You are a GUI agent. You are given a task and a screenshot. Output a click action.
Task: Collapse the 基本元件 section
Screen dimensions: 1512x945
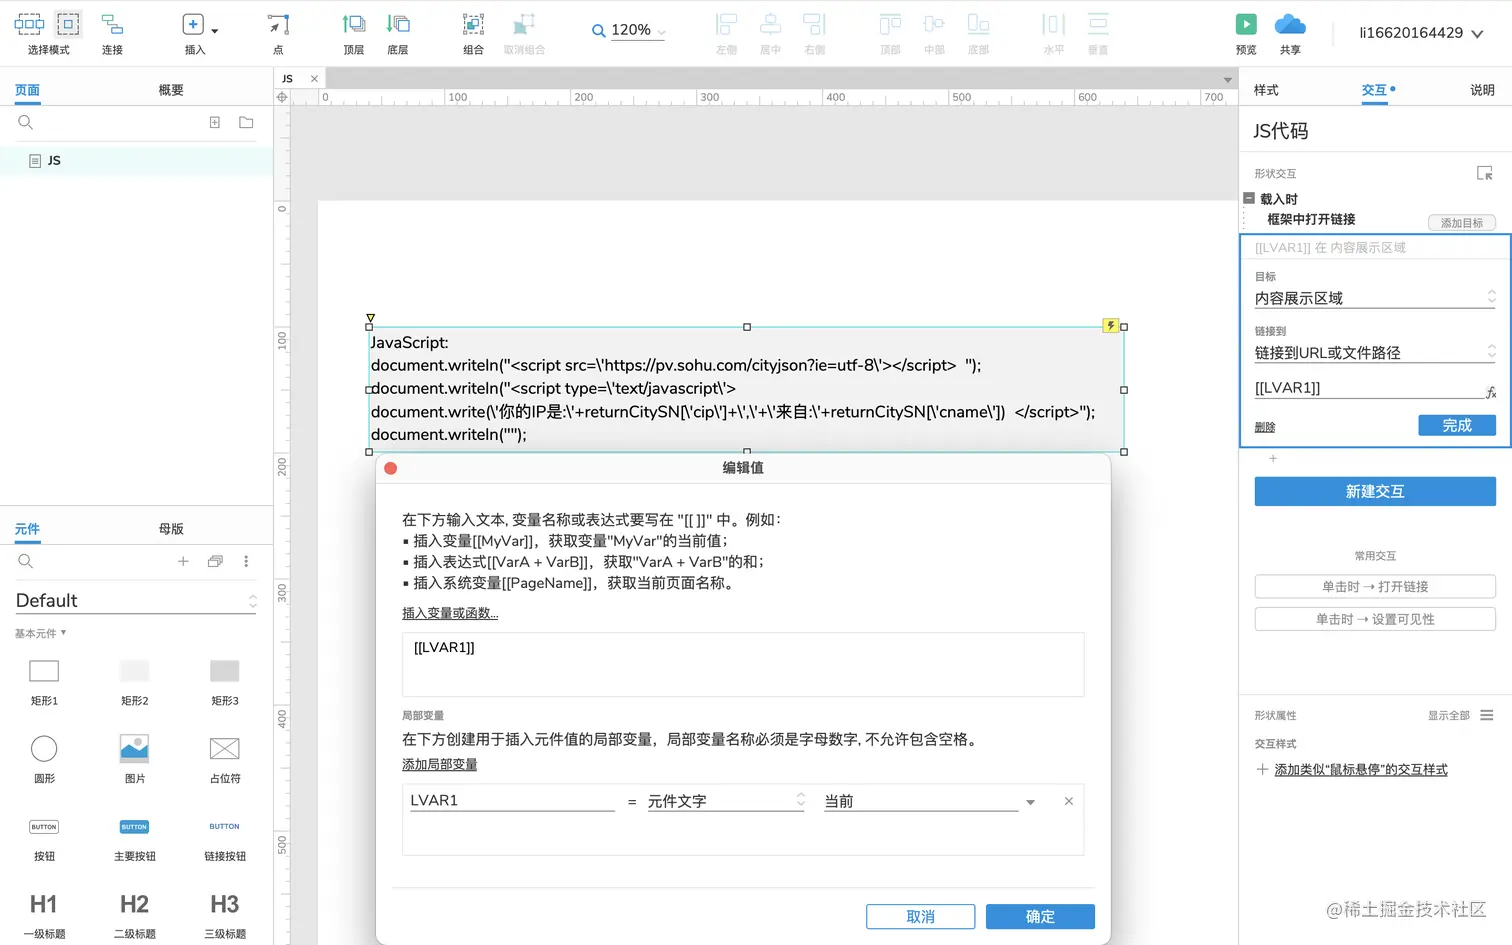tap(41, 633)
